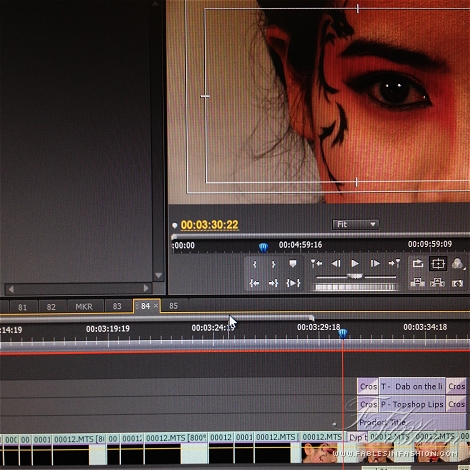Go to In point icon

254,283
